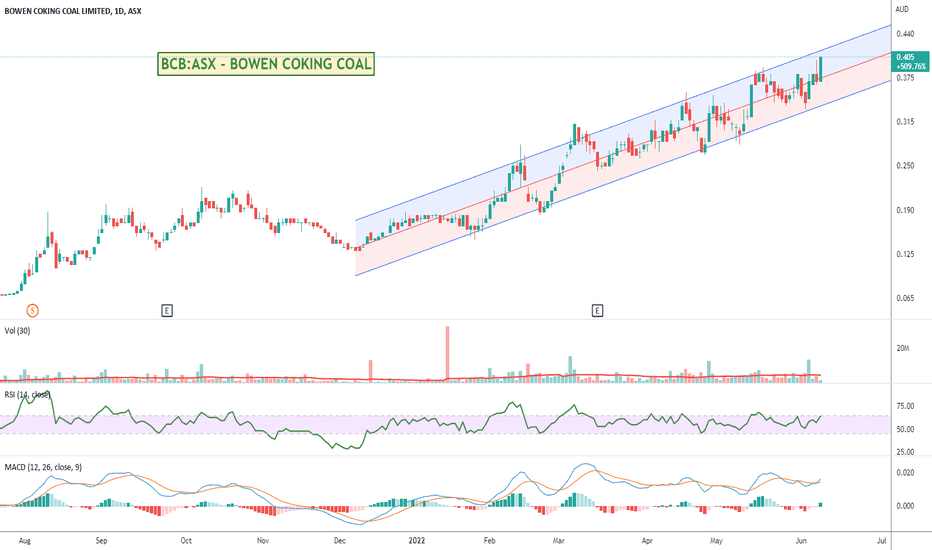This screenshot has height=550, width=932.
Task: Click the RSI 25.00 axis label
Action: 905,452
